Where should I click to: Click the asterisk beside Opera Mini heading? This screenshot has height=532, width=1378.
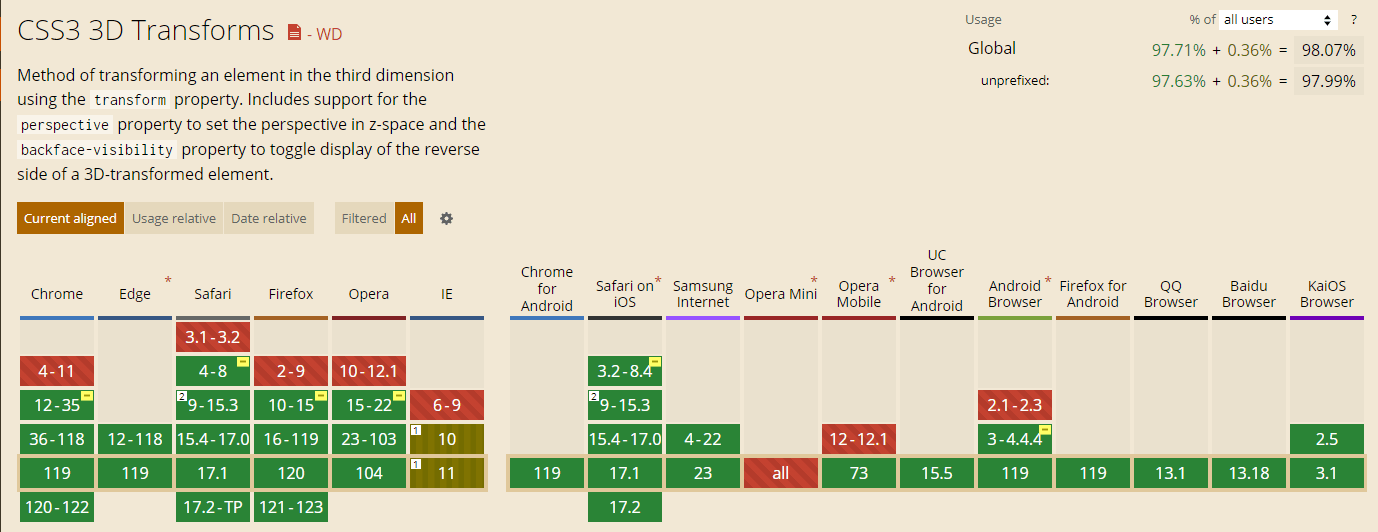(814, 281)
